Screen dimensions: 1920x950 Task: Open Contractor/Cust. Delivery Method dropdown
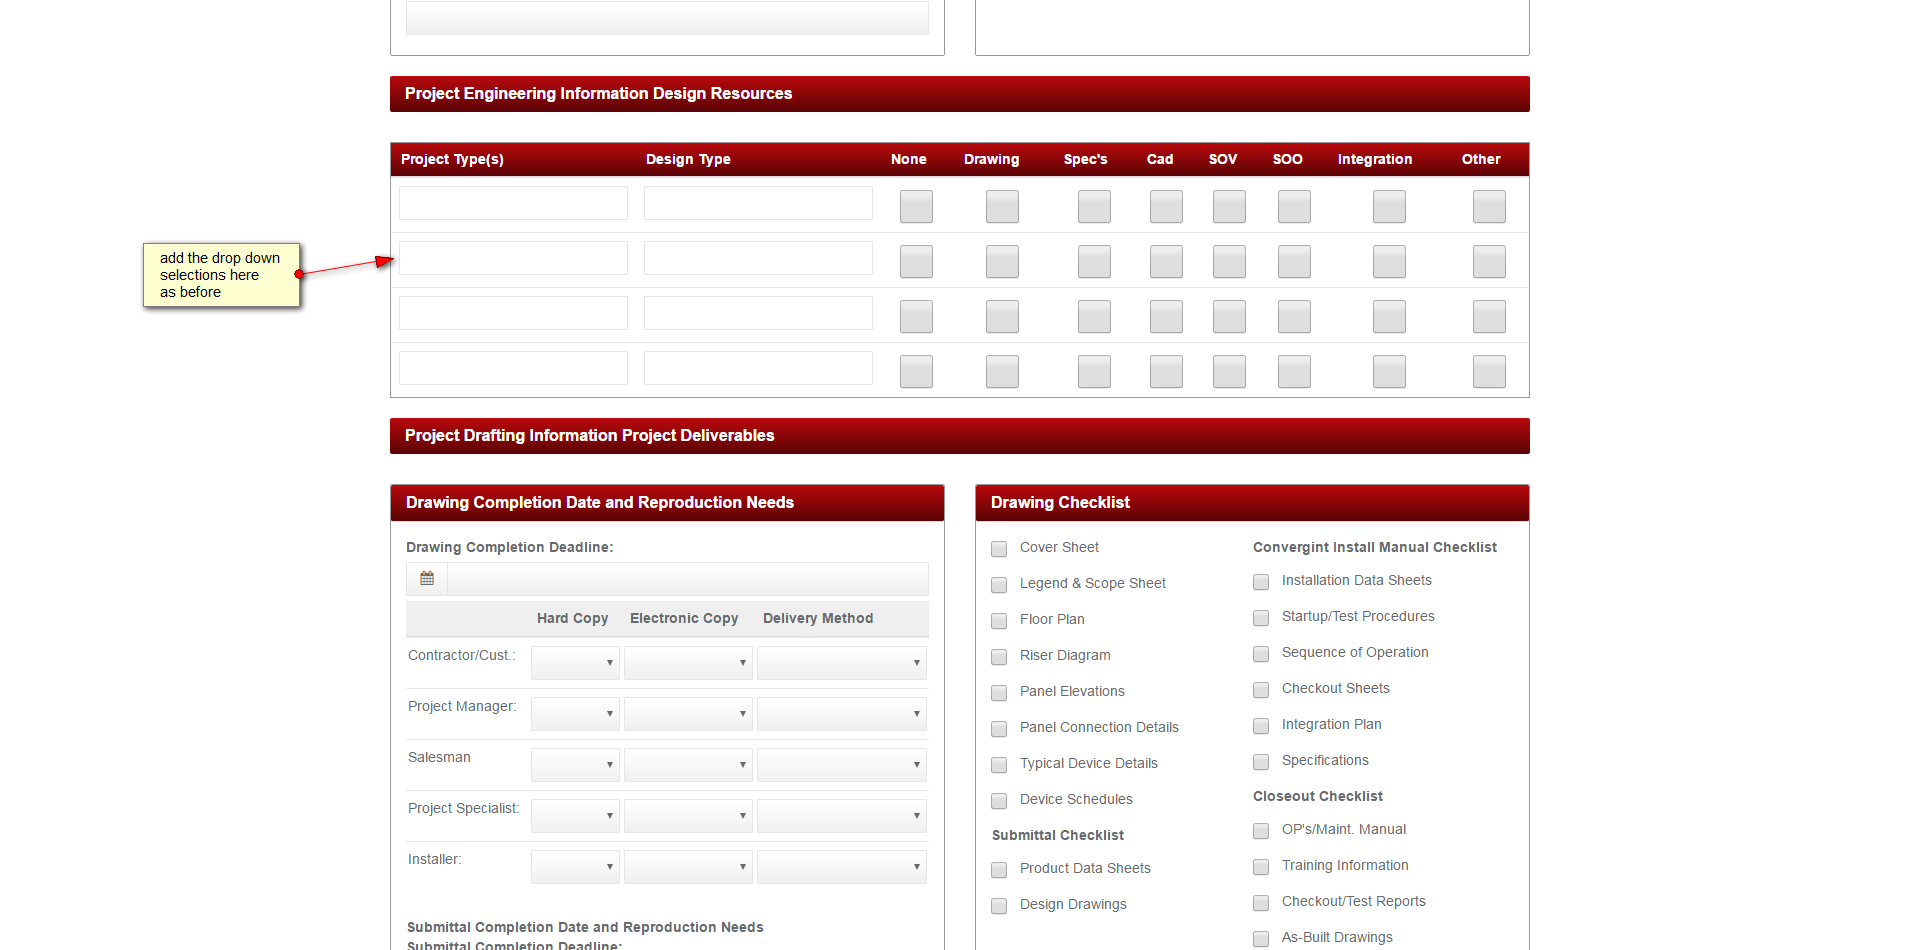coord(842,663)
